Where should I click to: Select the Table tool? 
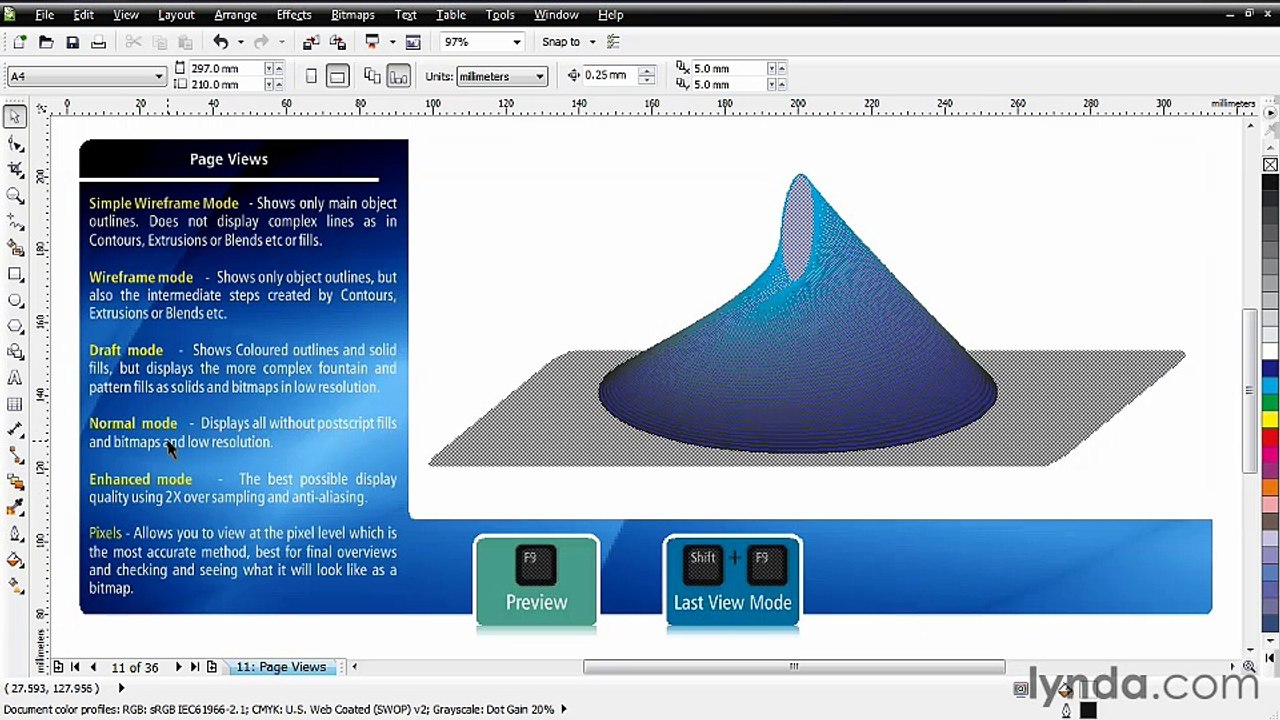point(15,403)
